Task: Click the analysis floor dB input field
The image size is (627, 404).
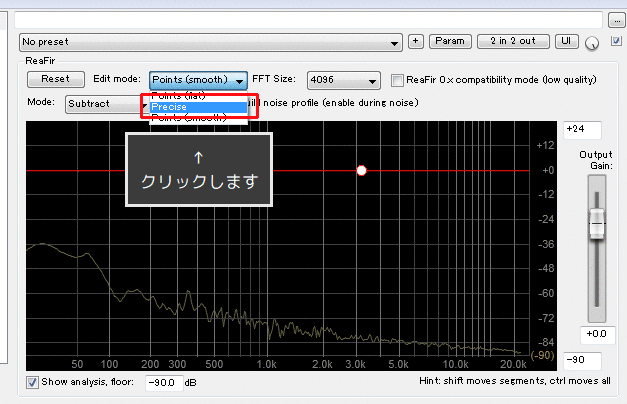Action: [x=161, y=383]
